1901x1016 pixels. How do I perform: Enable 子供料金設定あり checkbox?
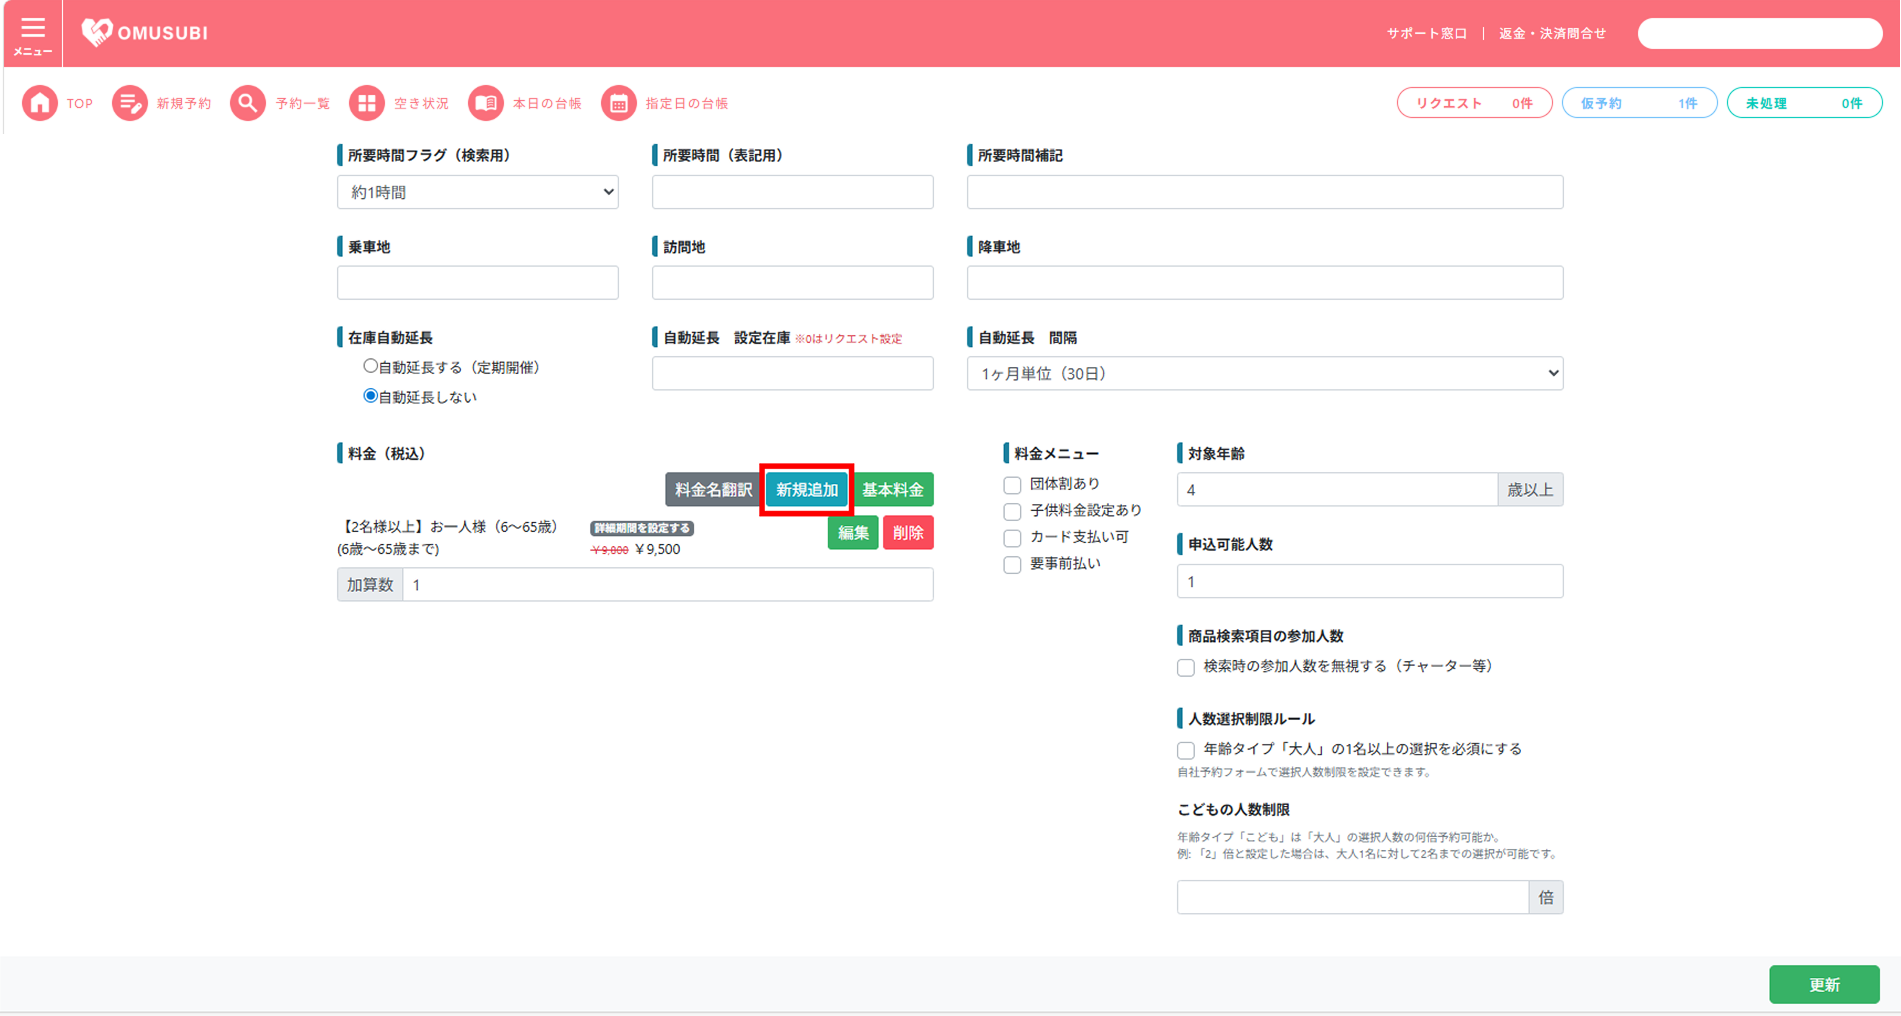coord(1012,511)
